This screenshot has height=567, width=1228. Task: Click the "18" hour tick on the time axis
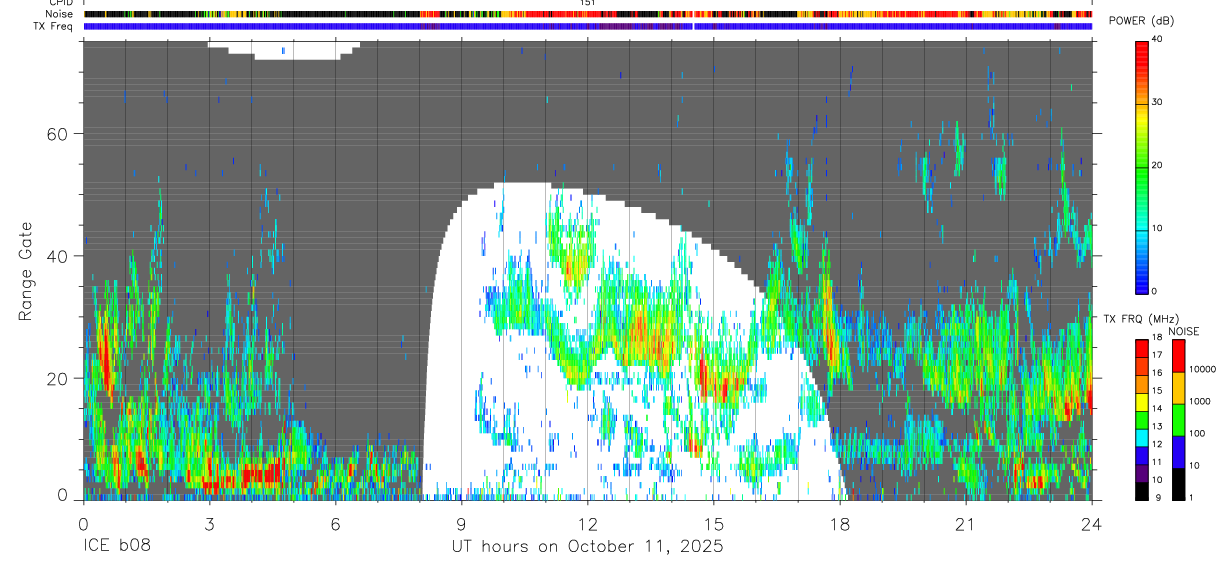[x=839, y=524]
